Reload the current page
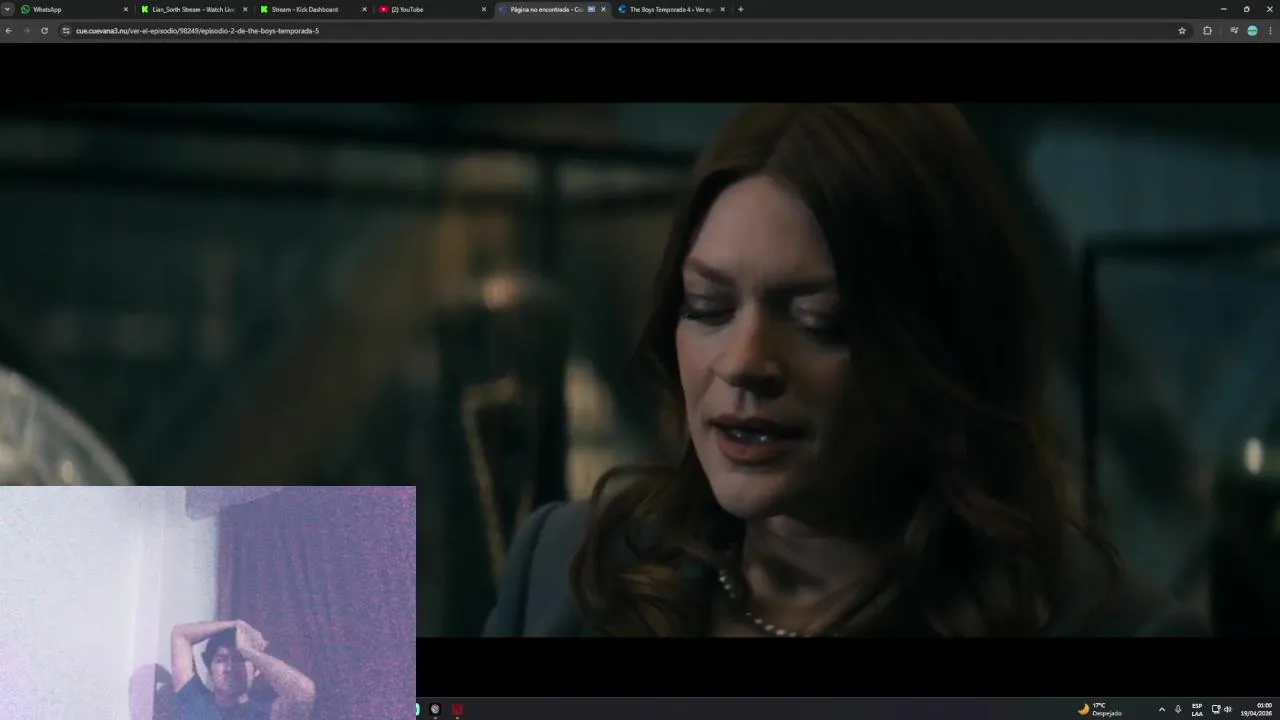Image resolution: width=1280 pixels, height=720 pixels. pos(44,31)
